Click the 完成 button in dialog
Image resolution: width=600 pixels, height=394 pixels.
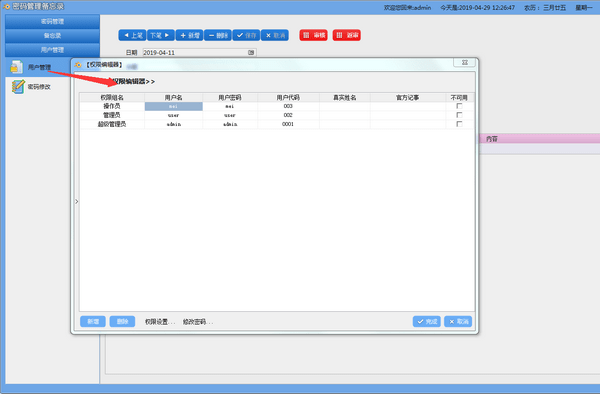coord(427,321)
